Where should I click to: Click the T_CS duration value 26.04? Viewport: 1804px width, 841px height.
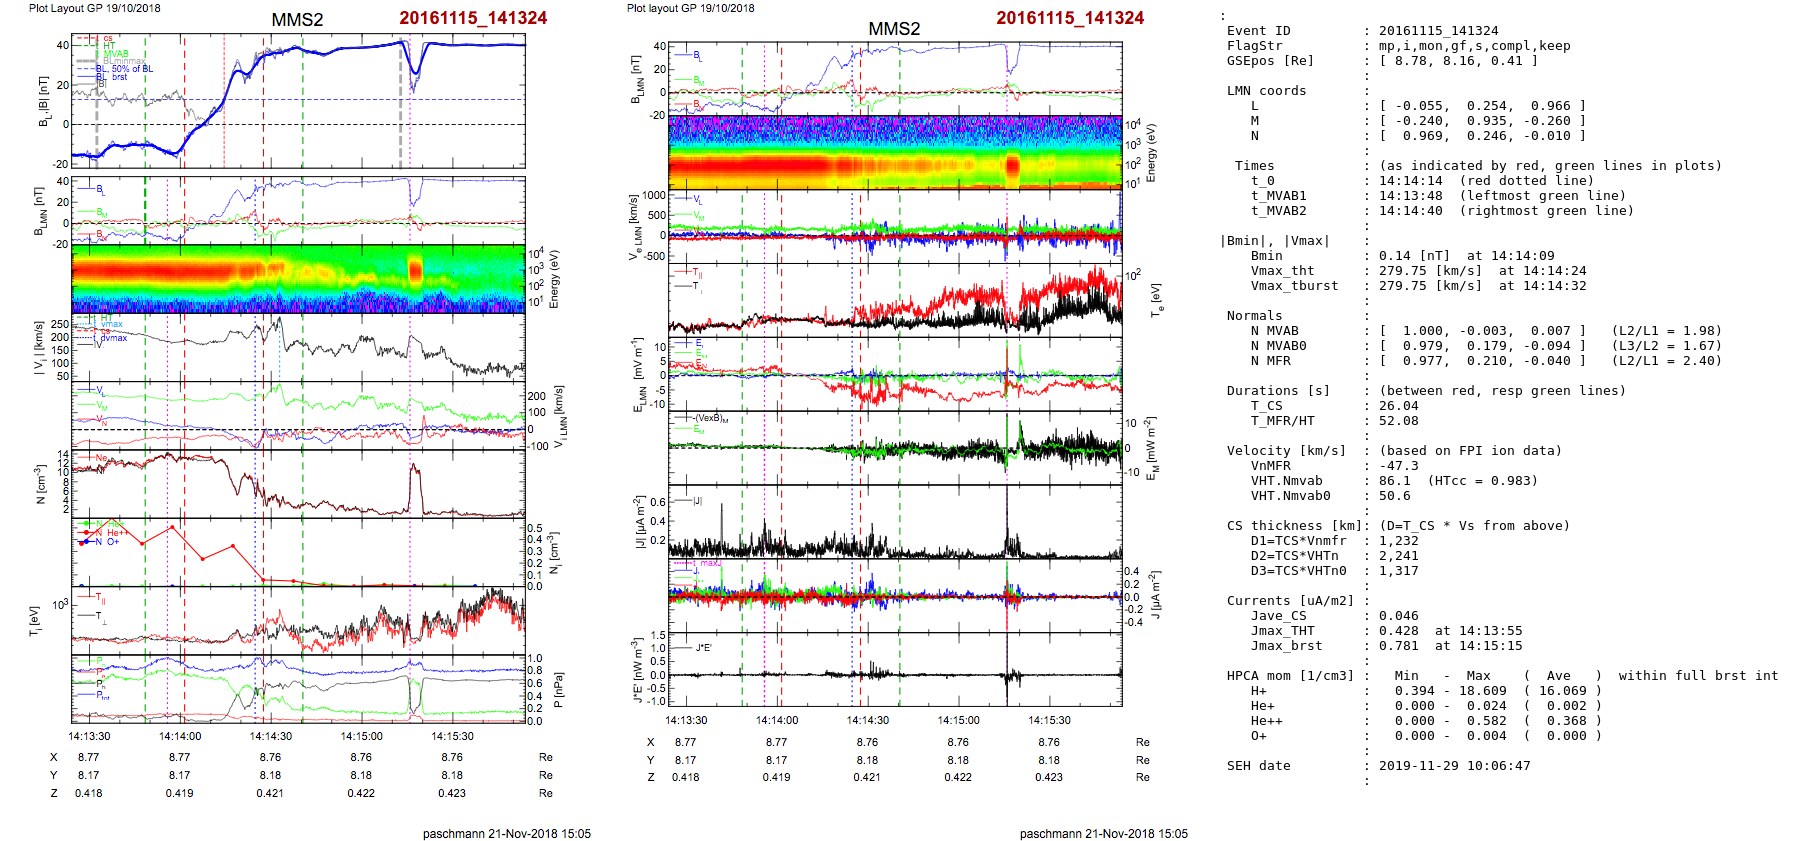(1398, 406)
